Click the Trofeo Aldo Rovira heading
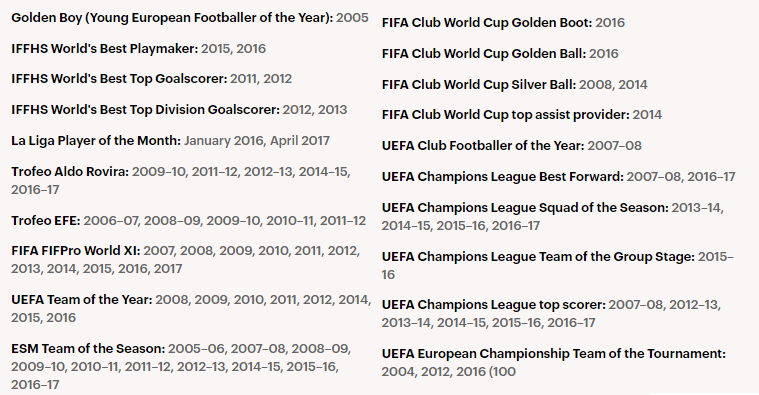Image resolution: width=759 pixels, height=395 pixels. [70, 172]
